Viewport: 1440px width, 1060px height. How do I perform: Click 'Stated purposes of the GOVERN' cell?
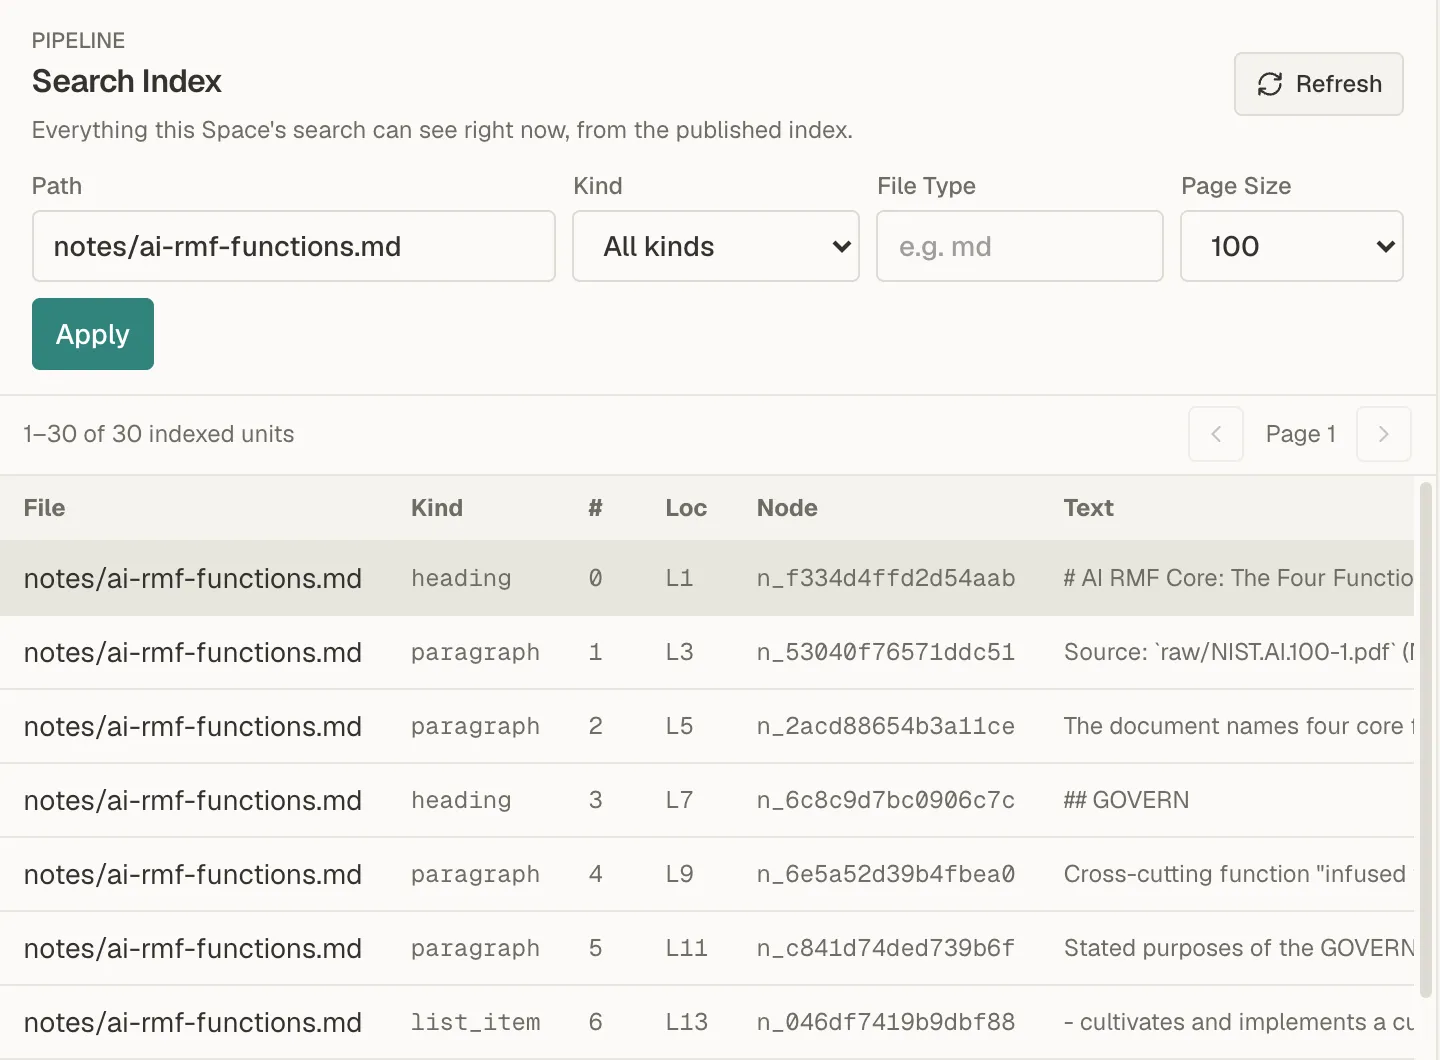pyautogui.click(x=1239, y=948)
